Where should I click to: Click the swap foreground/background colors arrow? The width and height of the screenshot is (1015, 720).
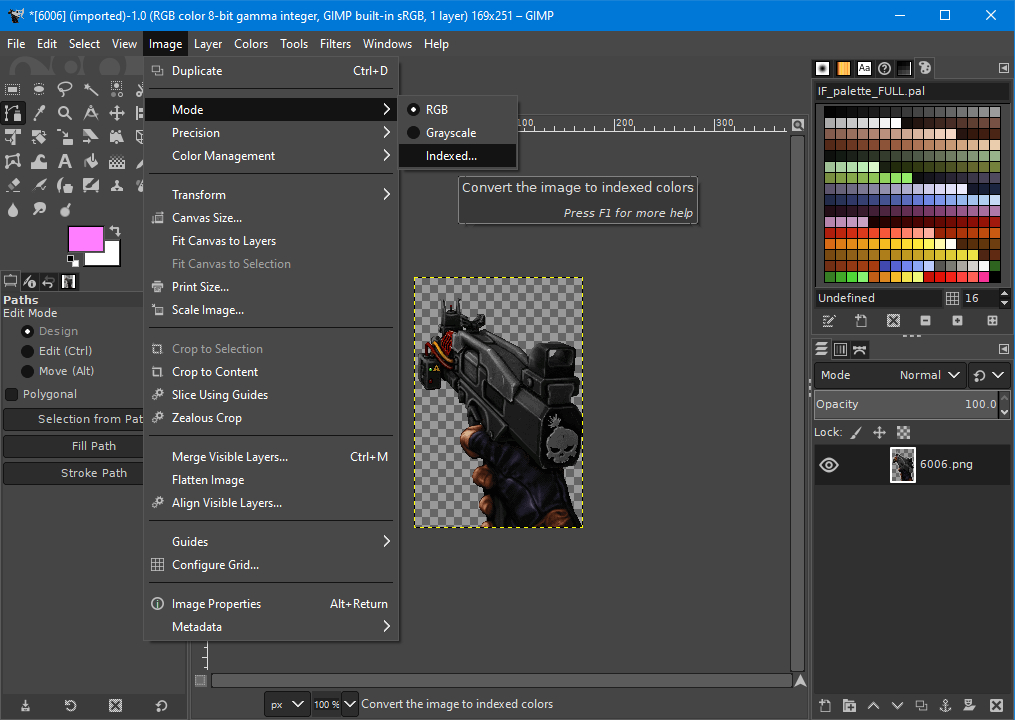[115, 231]
